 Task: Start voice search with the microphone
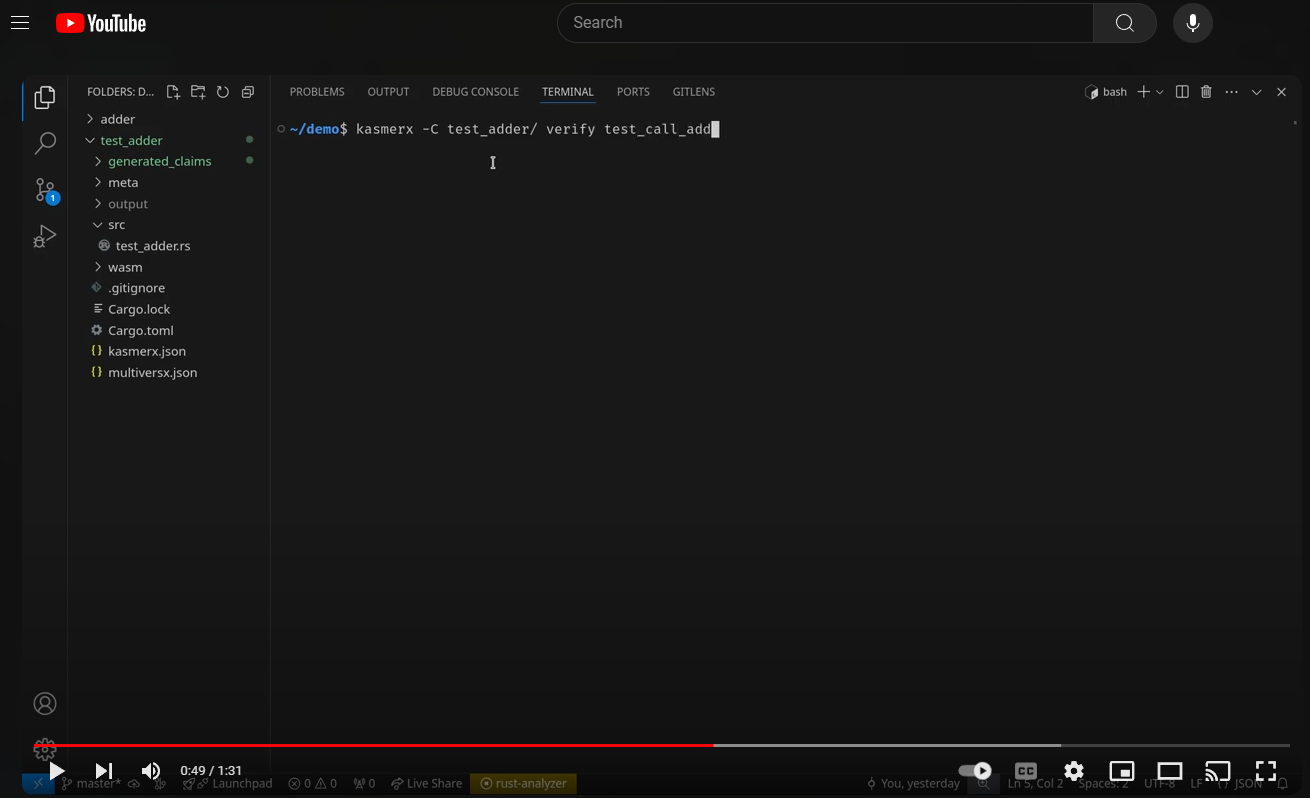point(1192,23)
